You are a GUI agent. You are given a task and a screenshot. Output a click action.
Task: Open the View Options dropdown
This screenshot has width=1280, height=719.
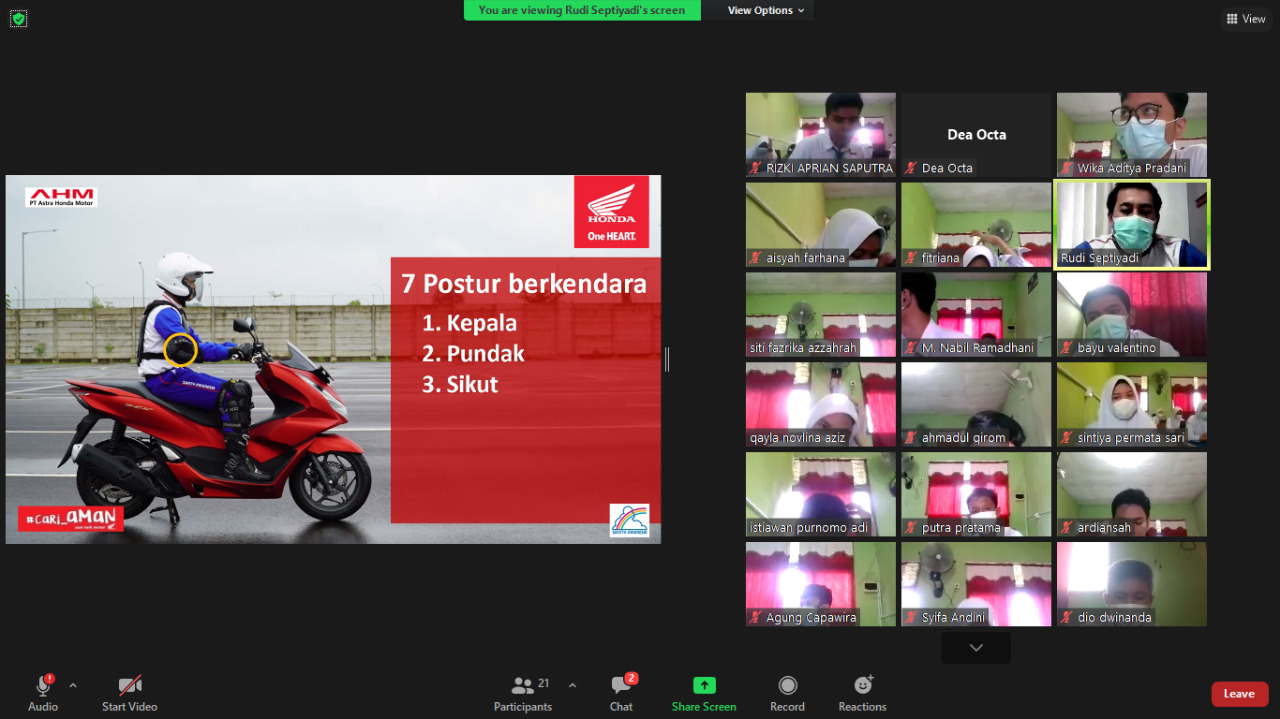click(x=766, y=10)
